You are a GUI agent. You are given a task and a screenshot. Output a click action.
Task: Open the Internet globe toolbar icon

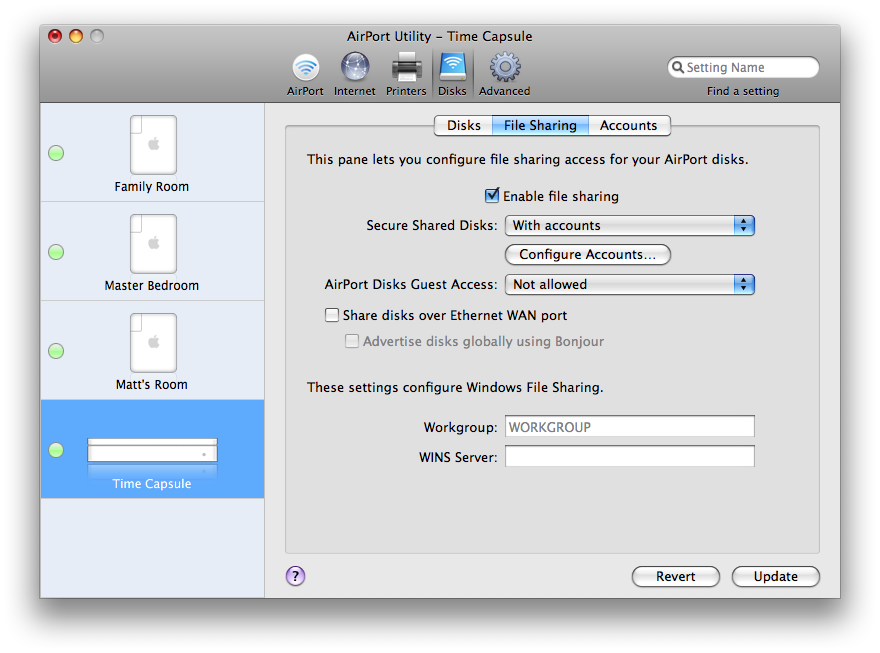(x=355, y=67)
